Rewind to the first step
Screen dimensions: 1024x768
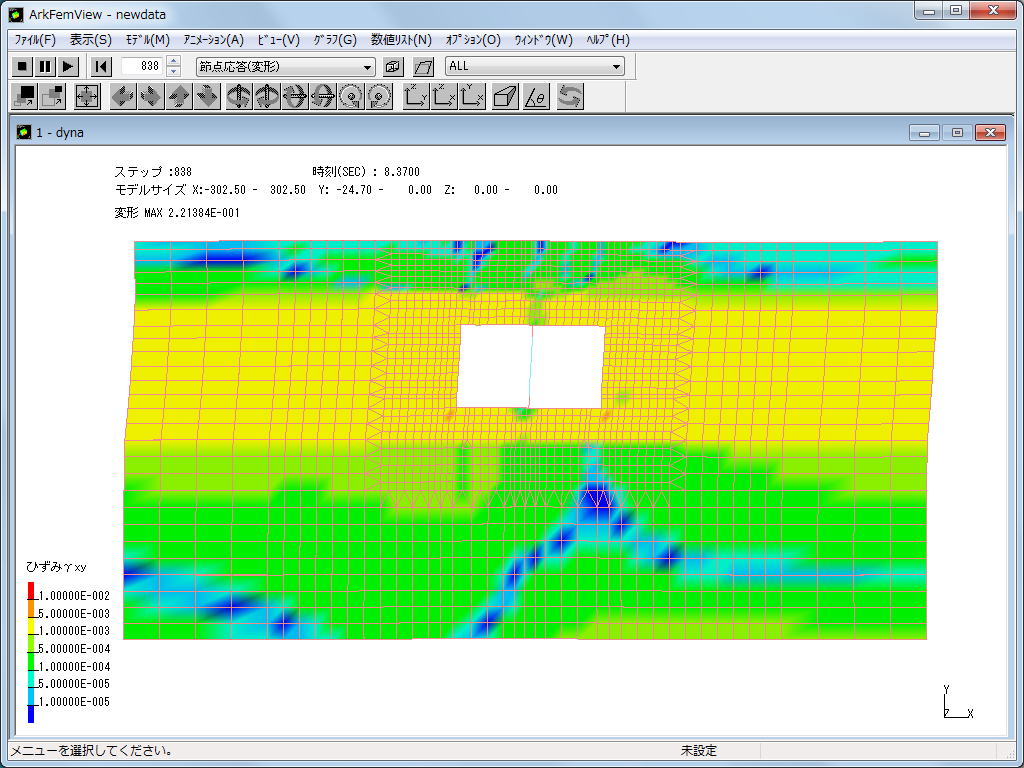pyautogui.click(x=101, y=67)
